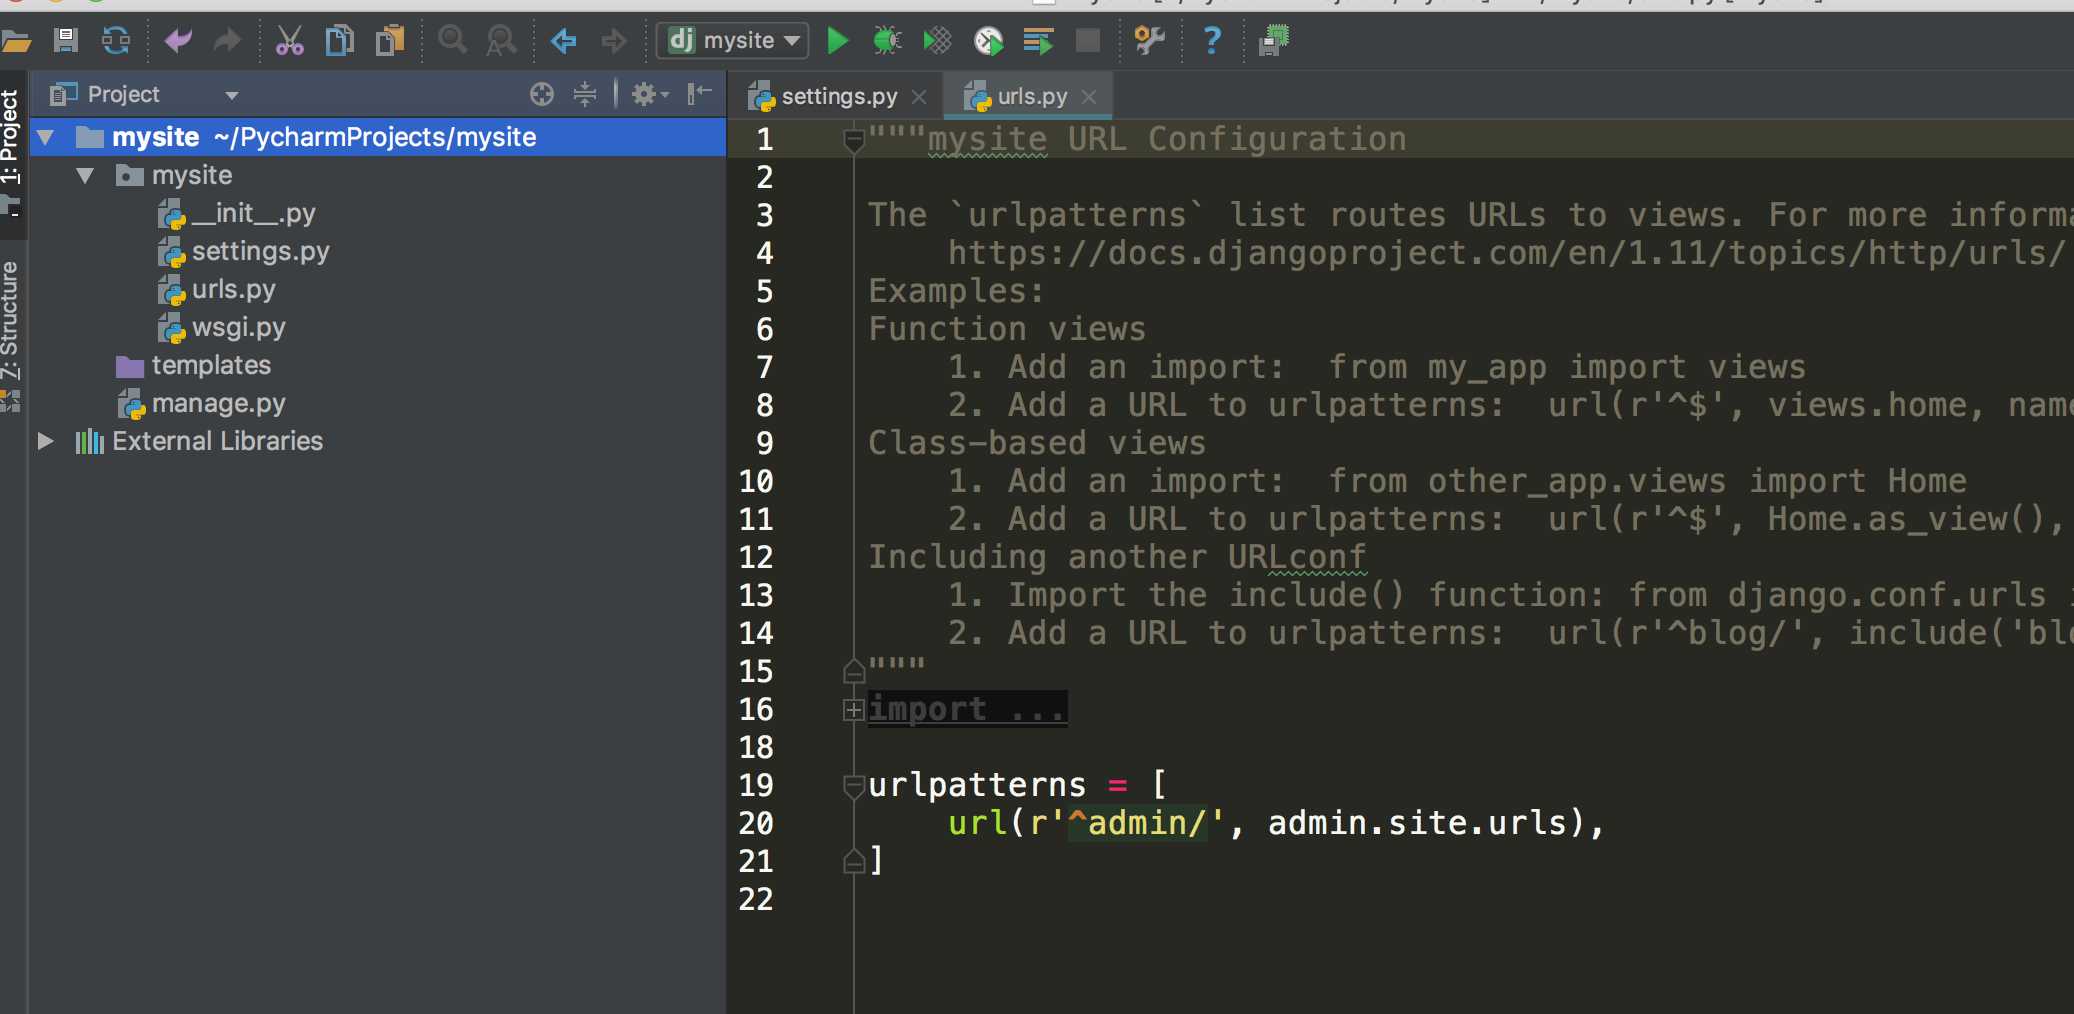
Task: Open the mysite run configuration dropdown
Action: point(733,41)
